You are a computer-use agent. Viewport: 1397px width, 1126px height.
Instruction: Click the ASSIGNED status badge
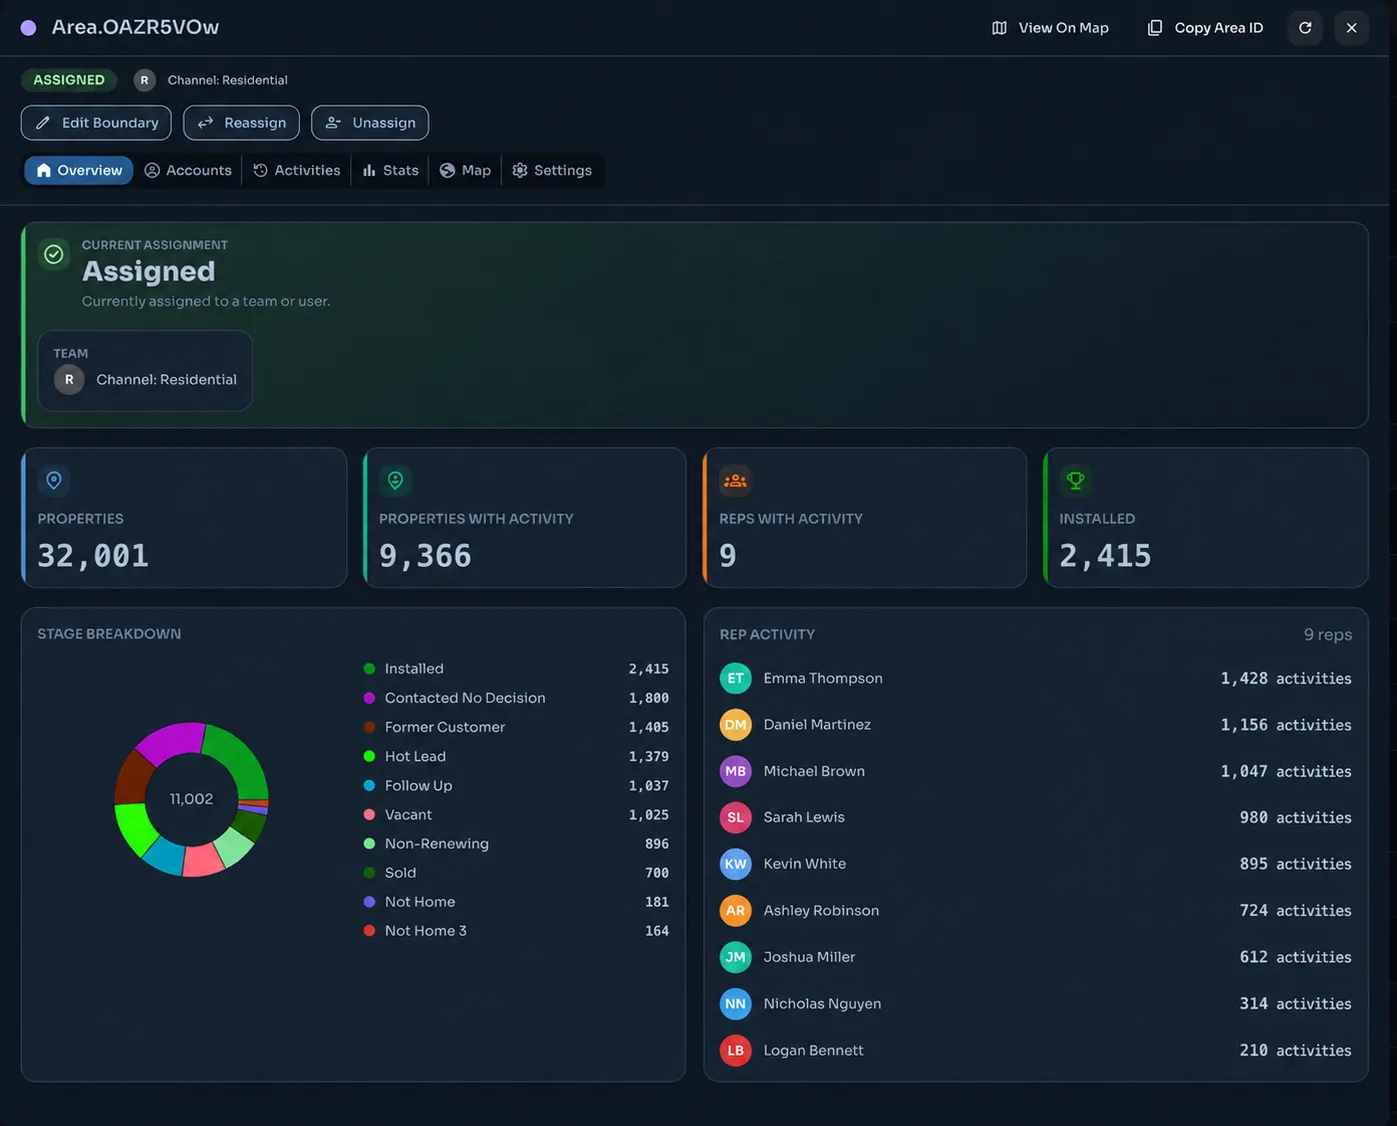pos(69,80)
